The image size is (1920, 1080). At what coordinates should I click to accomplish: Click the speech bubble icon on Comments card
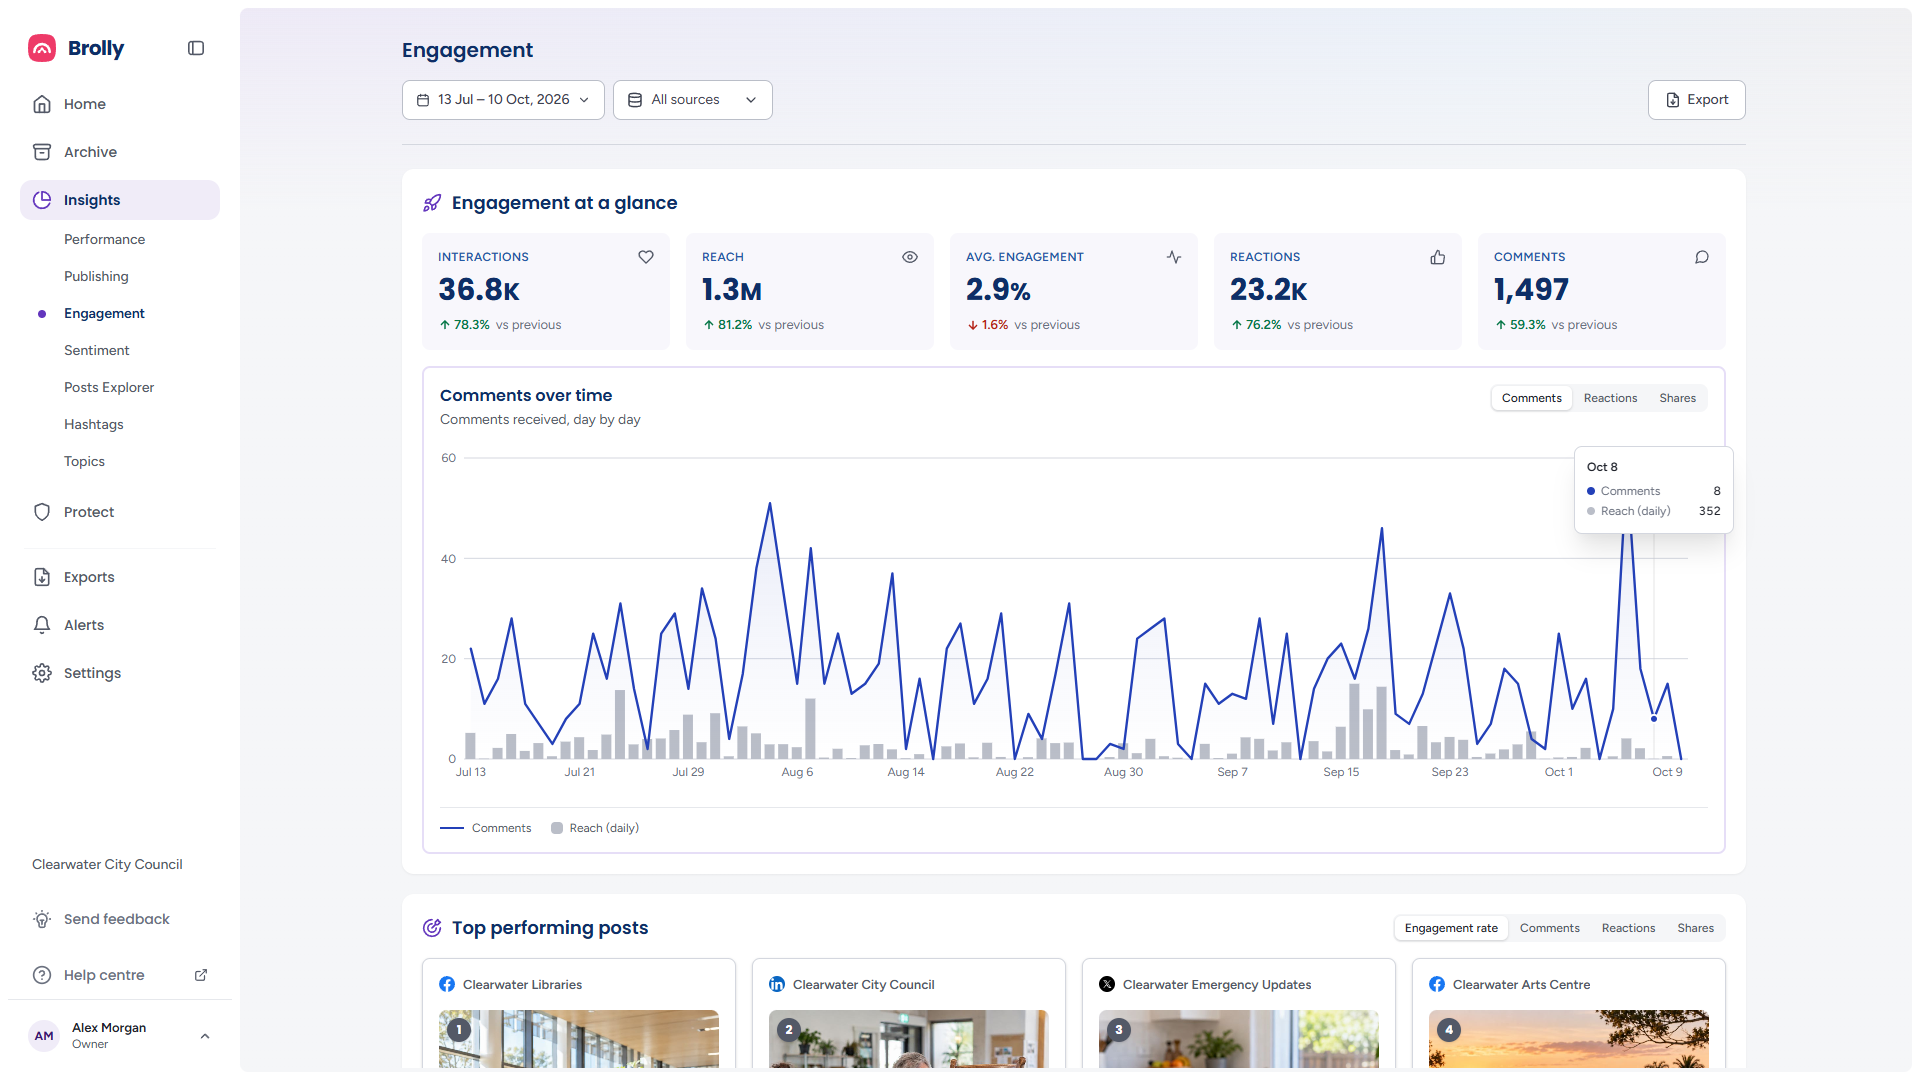1702,257
